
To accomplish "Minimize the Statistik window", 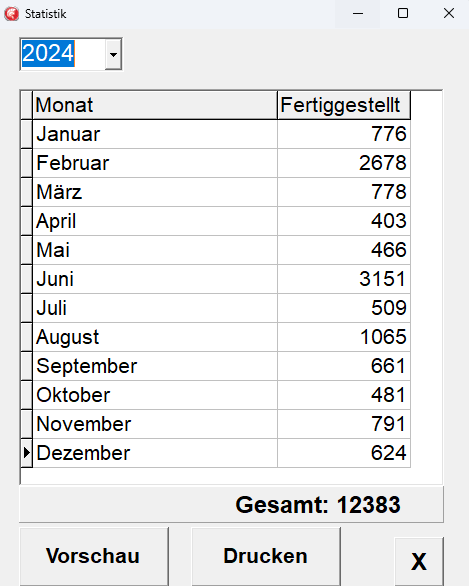I will (x=358, y=13).
